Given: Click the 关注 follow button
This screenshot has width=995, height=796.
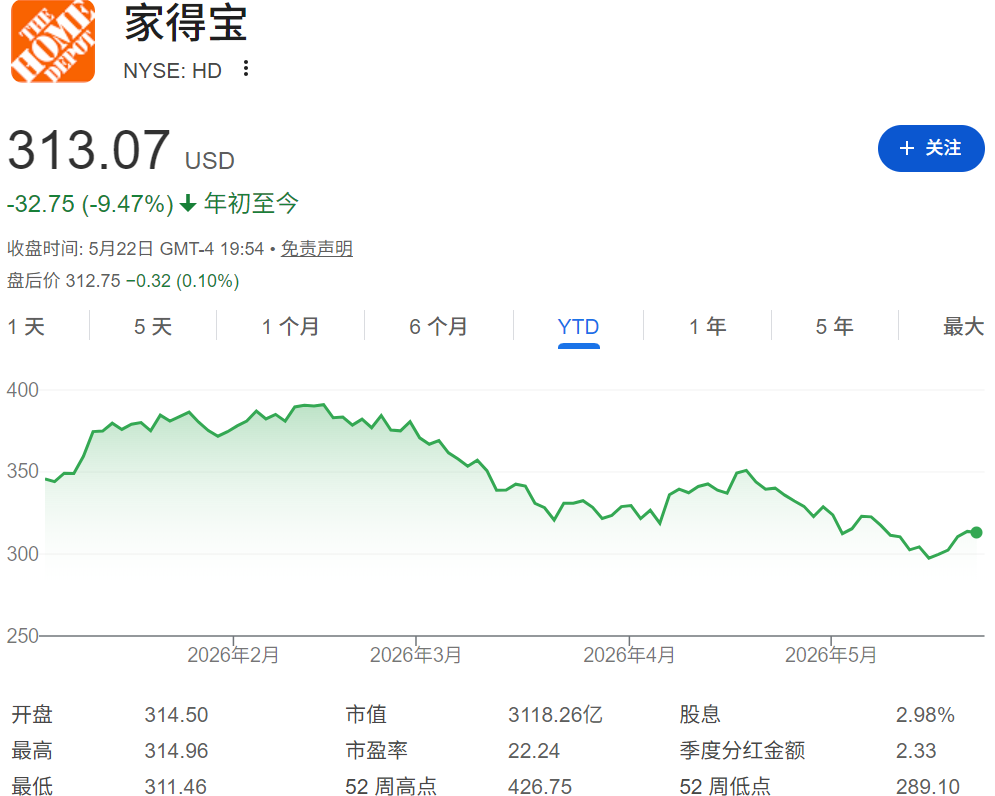Looking at the screenshot, I should pos(931,149).
